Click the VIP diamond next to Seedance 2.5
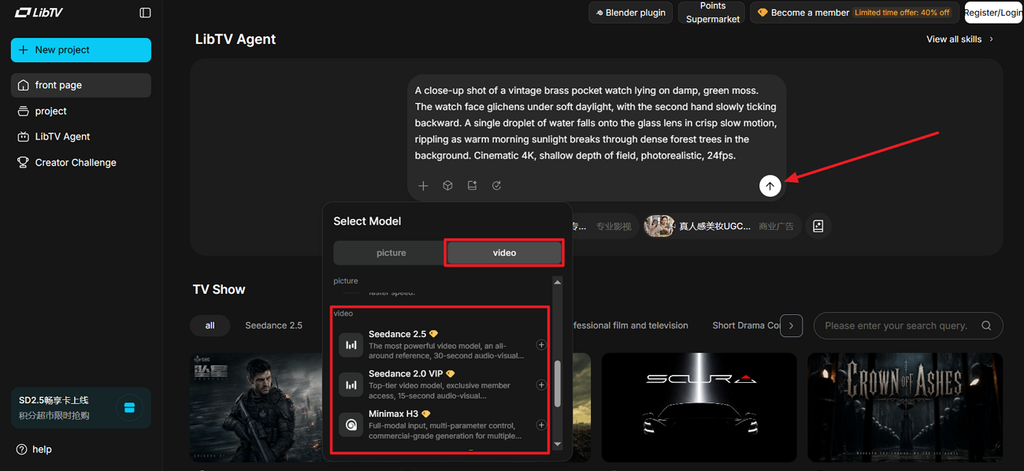 [433, 334]
